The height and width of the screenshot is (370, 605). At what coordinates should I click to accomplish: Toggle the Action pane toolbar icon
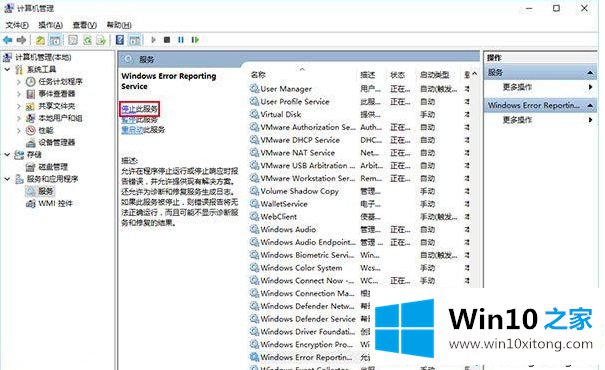[134, 40]
